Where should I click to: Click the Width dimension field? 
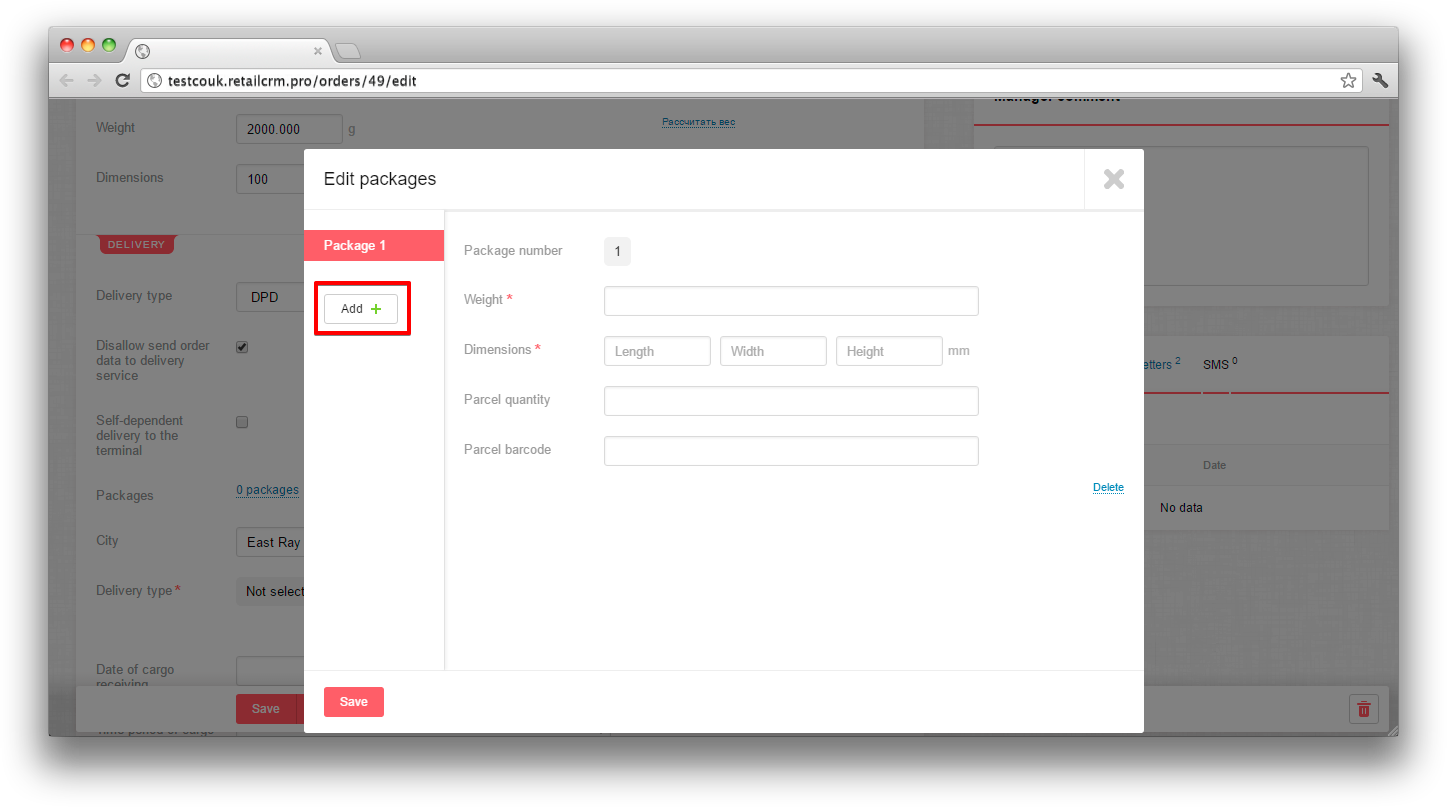tap(773, 351)
